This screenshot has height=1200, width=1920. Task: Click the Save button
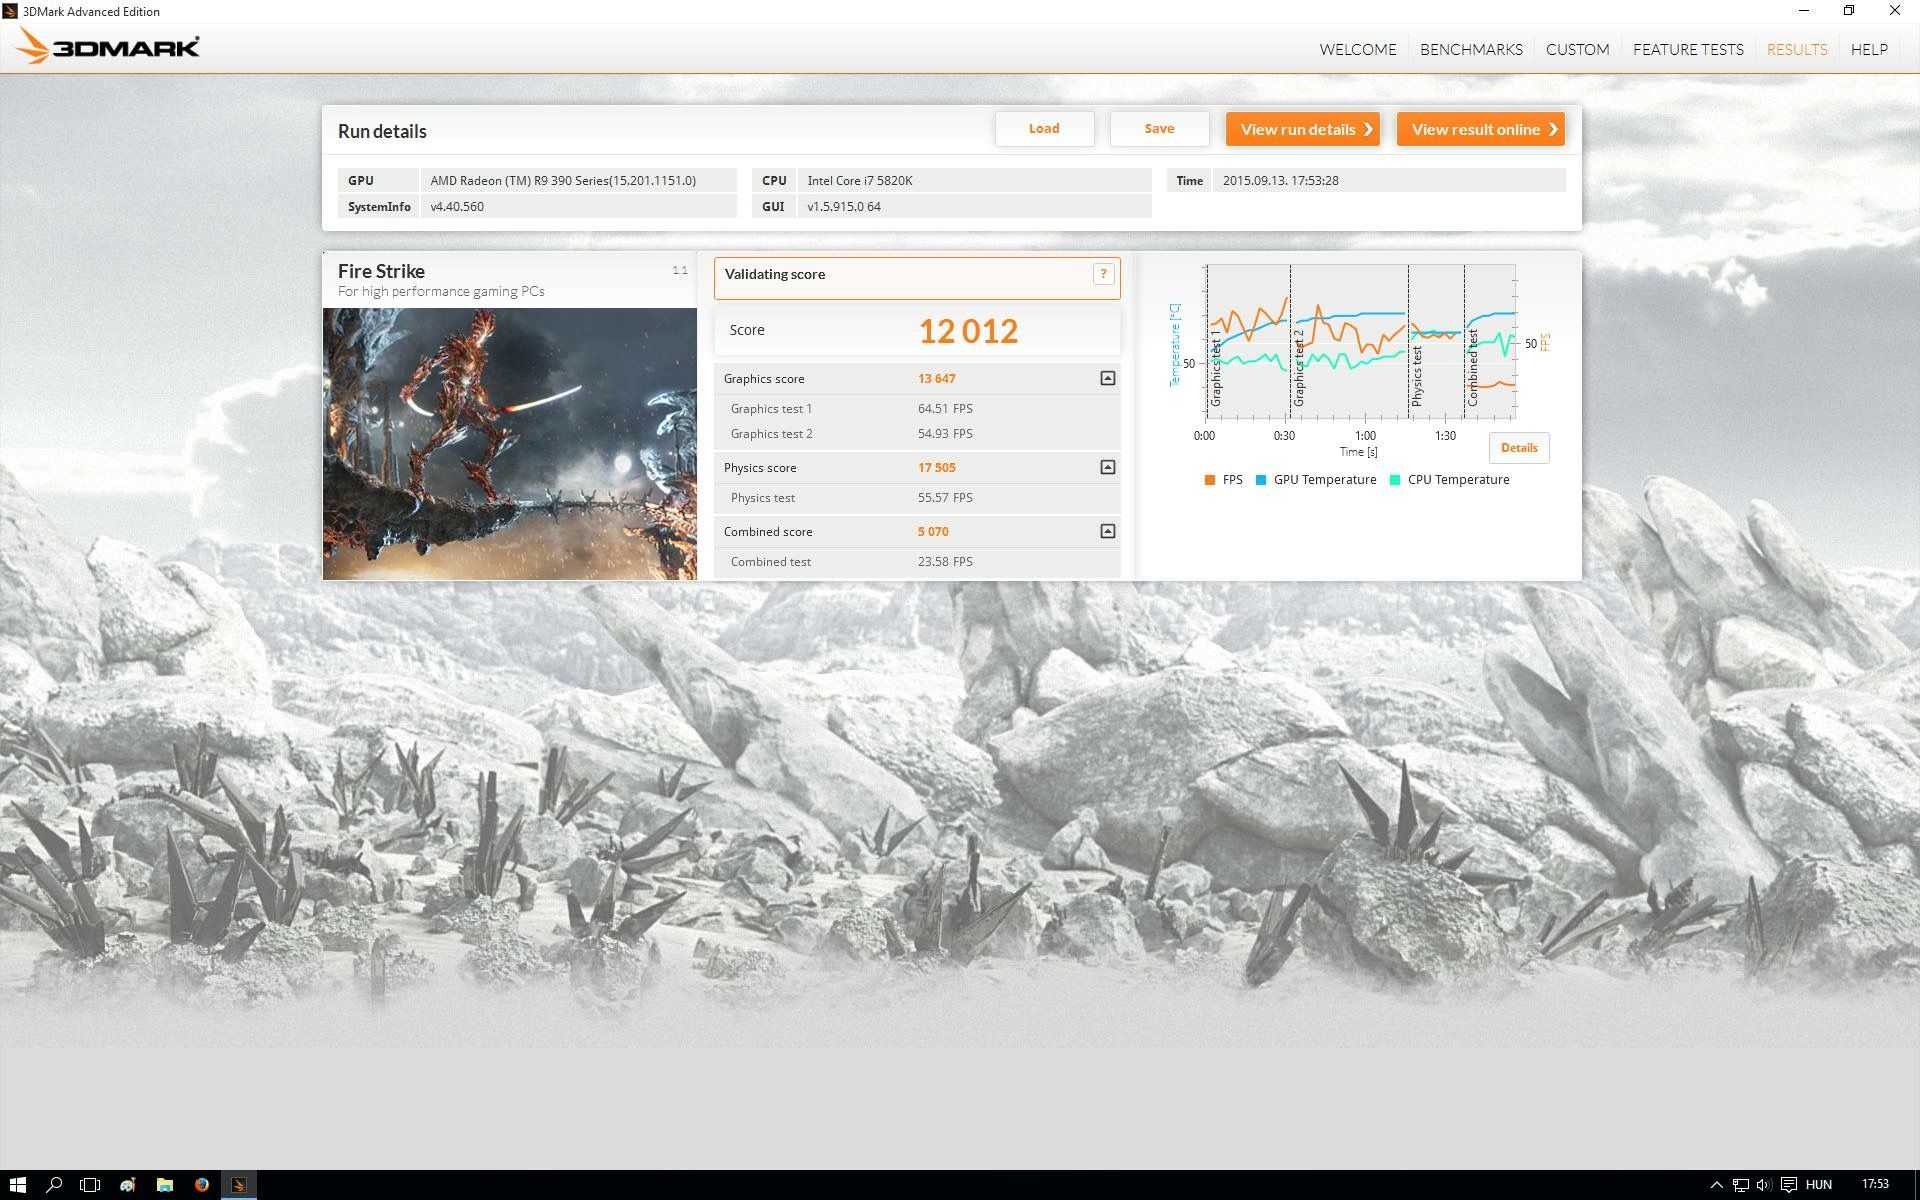(1159, 128)
